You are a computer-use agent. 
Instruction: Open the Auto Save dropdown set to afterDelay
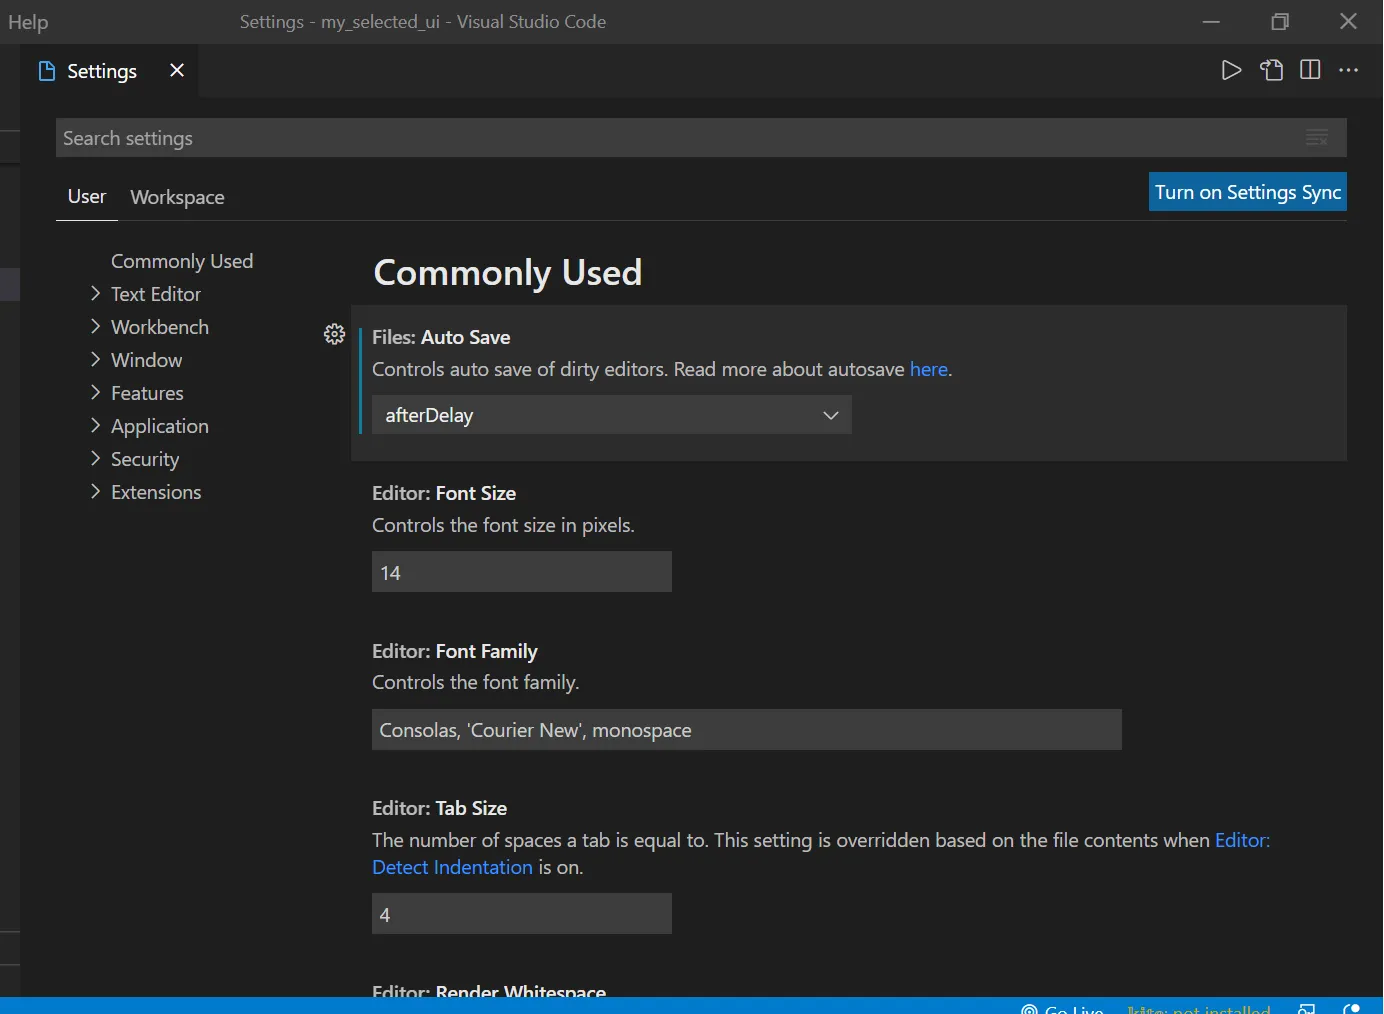(611, 414)
